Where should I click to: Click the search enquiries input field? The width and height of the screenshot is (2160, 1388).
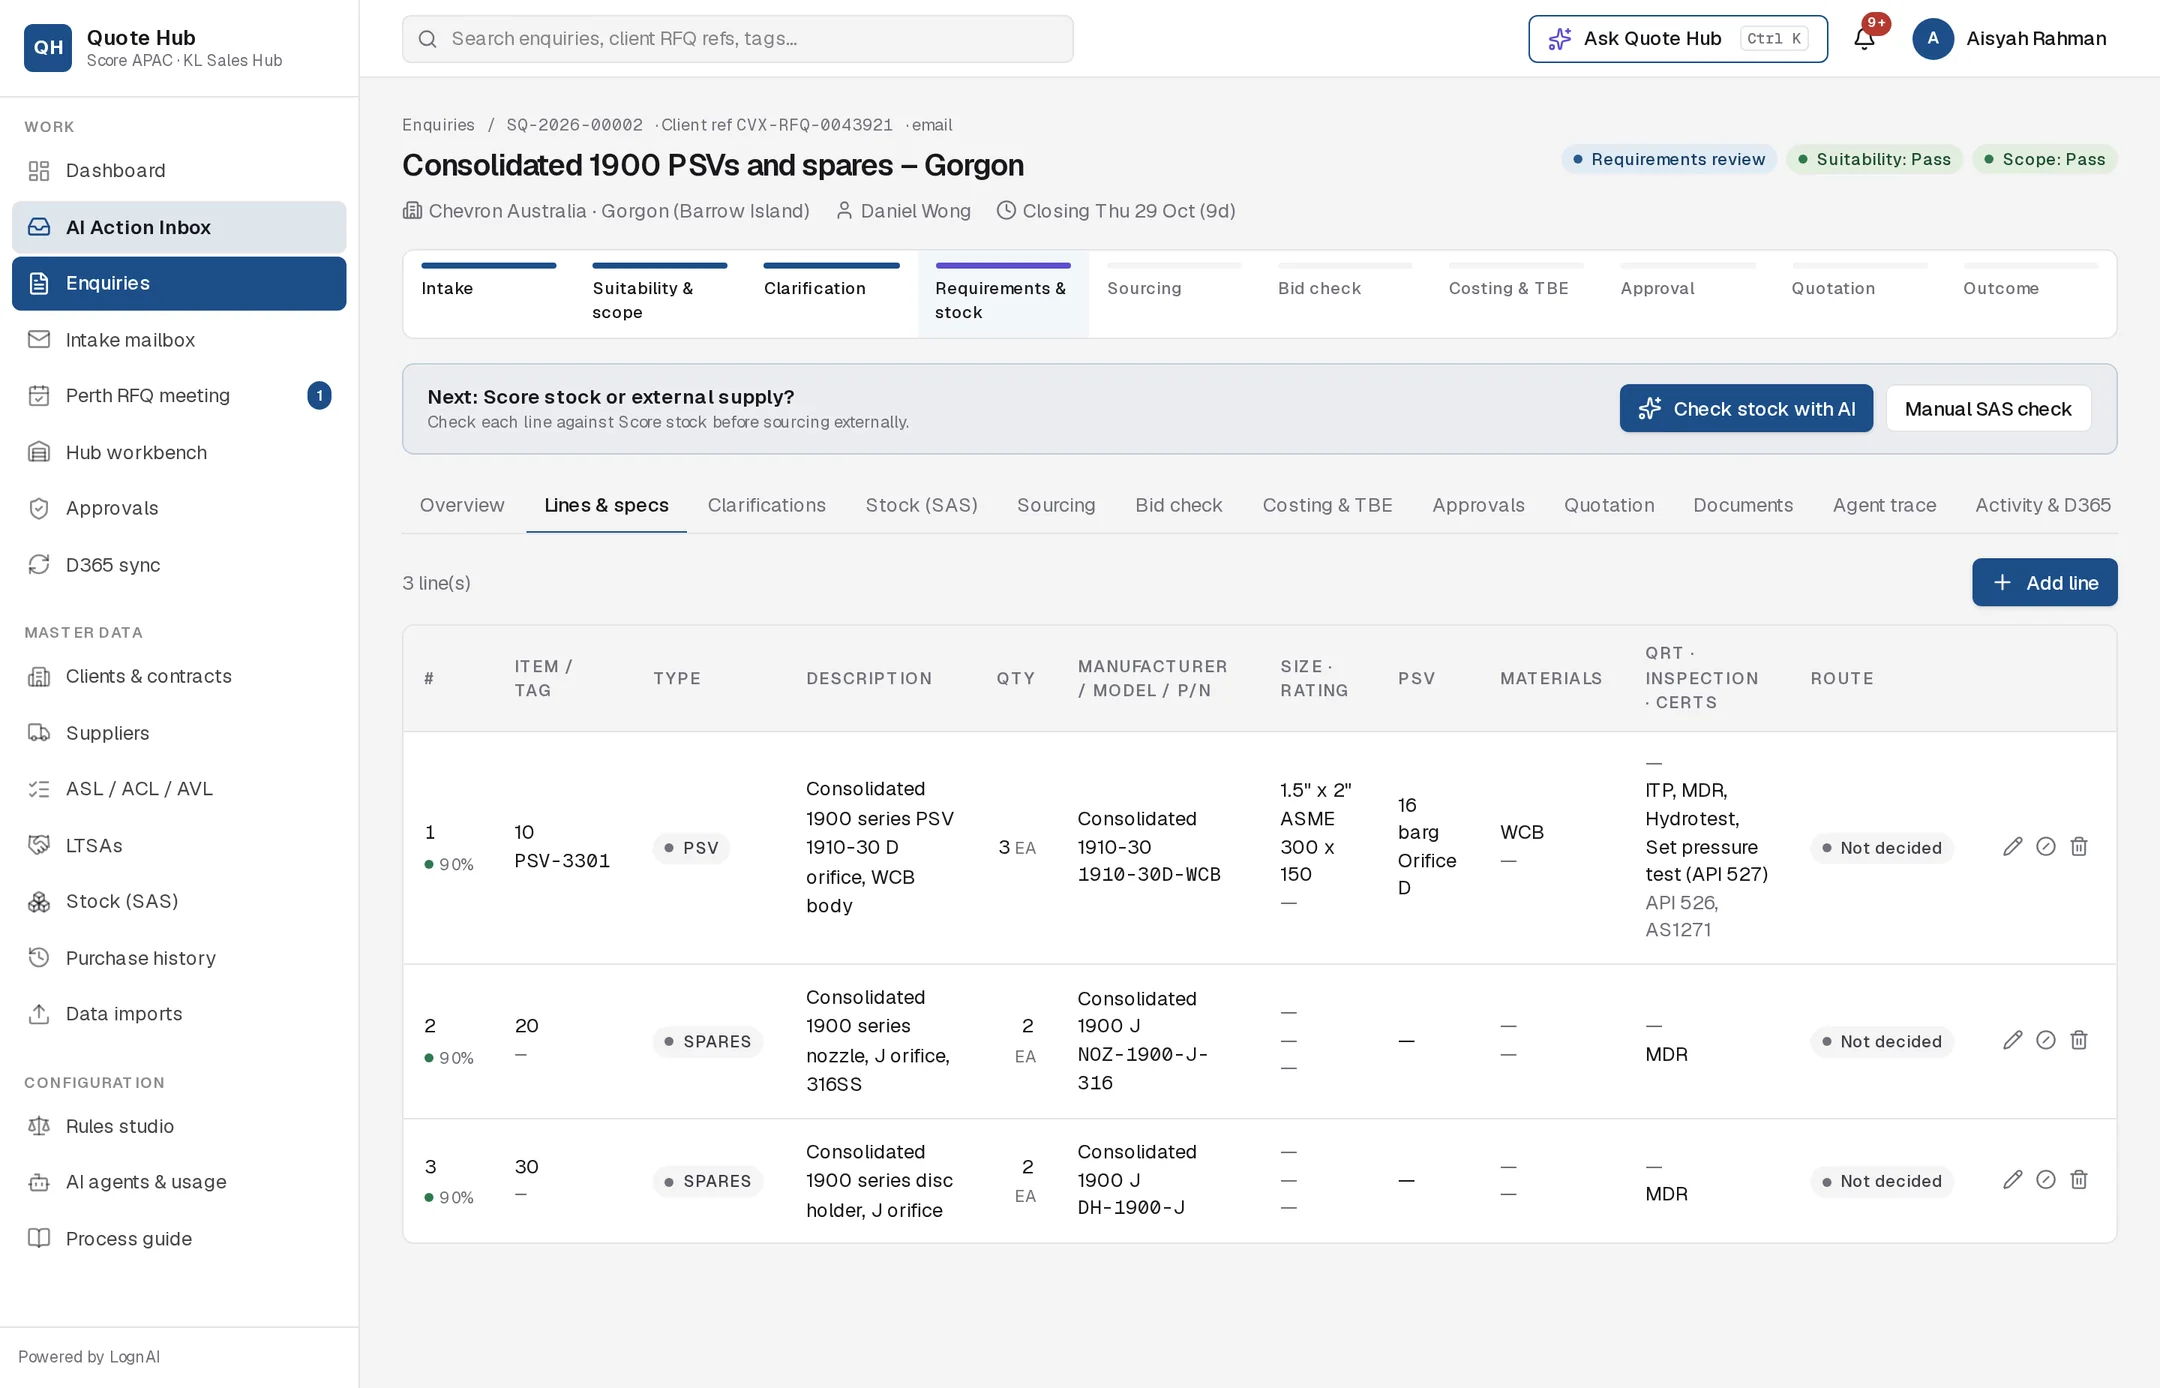738,39
